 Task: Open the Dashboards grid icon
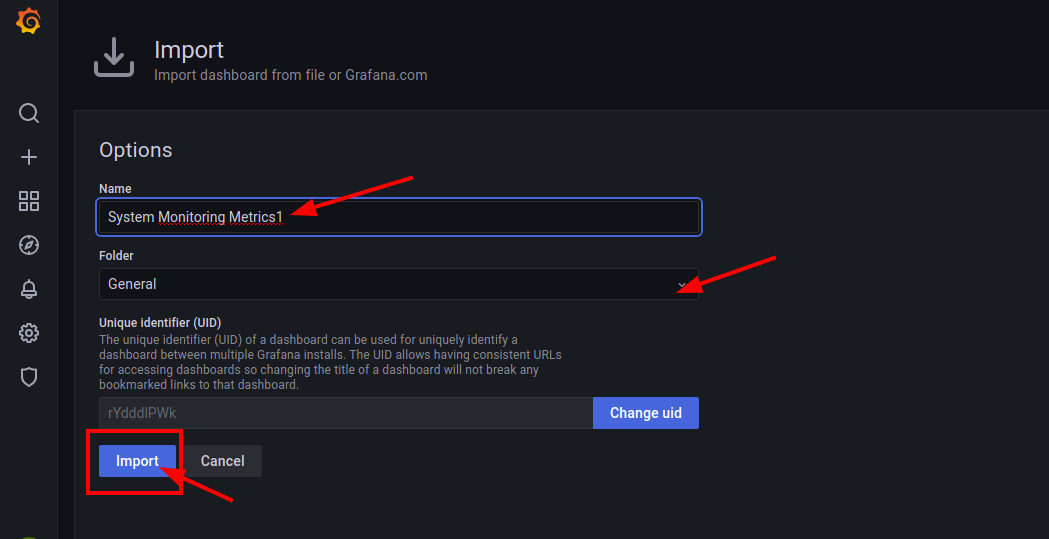click(x=29, y=201)
